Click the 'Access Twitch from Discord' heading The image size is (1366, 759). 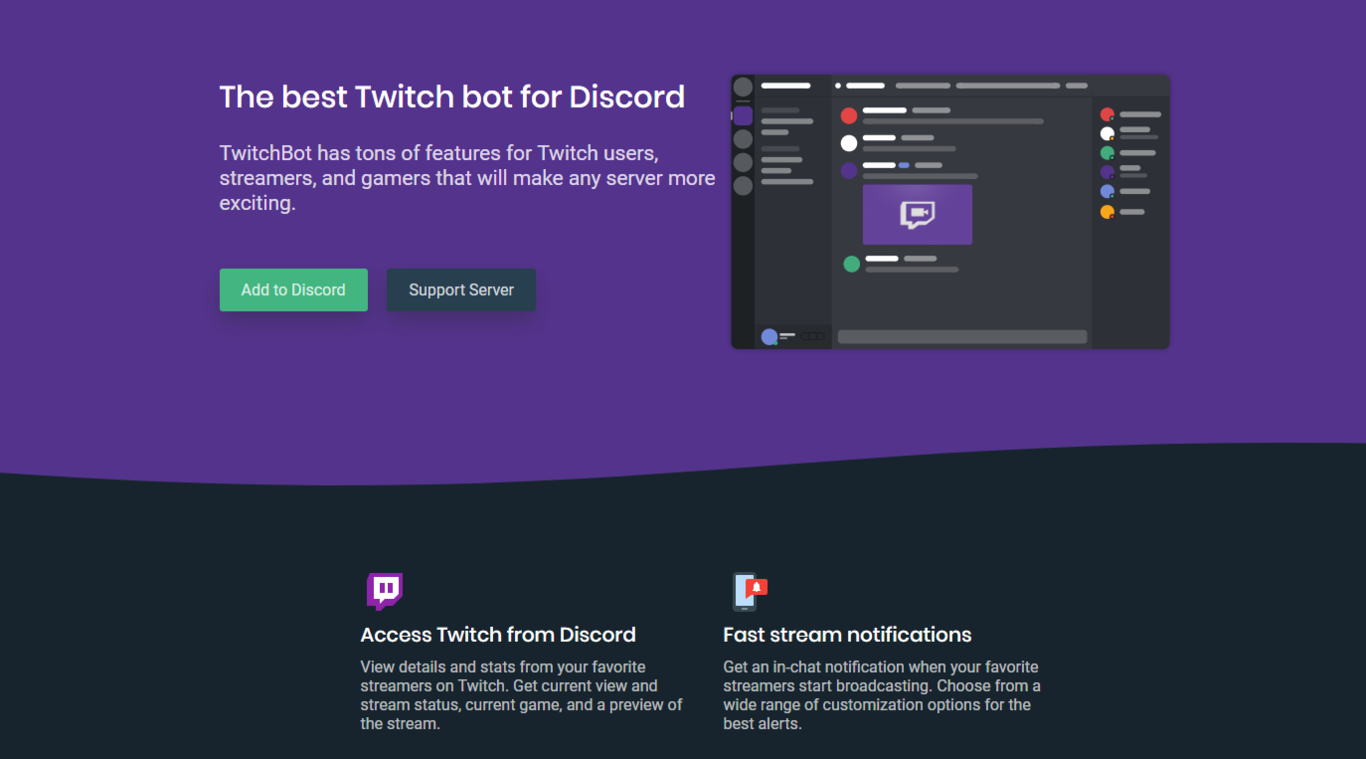(498, 635)
